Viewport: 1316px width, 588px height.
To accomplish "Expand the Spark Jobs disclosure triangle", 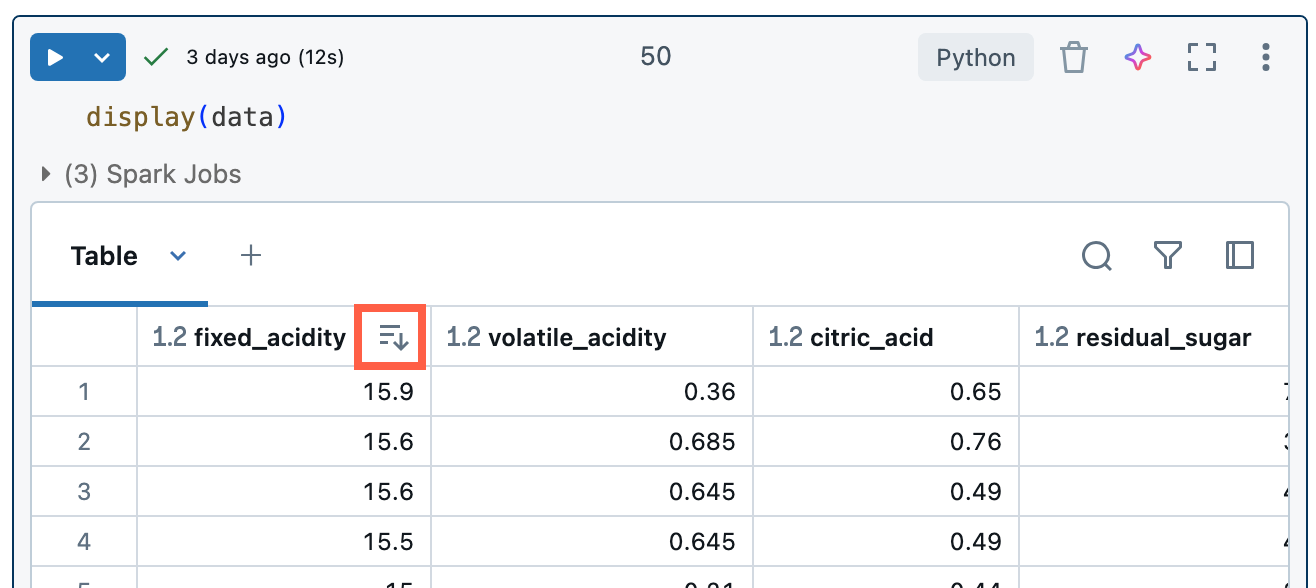I will (45, 173).
